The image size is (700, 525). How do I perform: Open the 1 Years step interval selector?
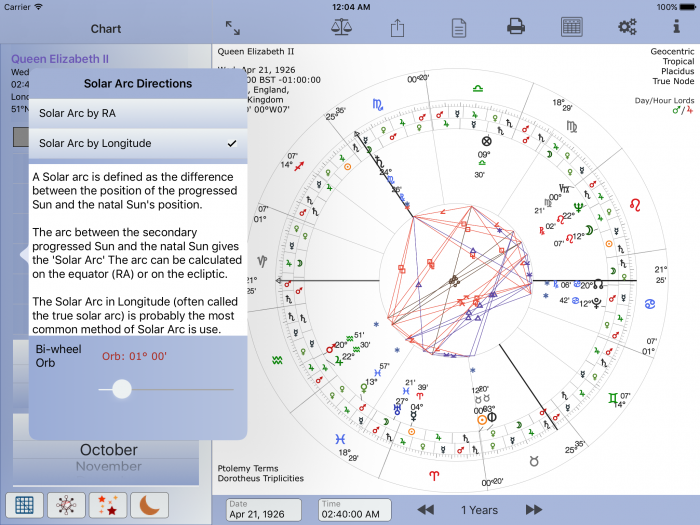479,510
